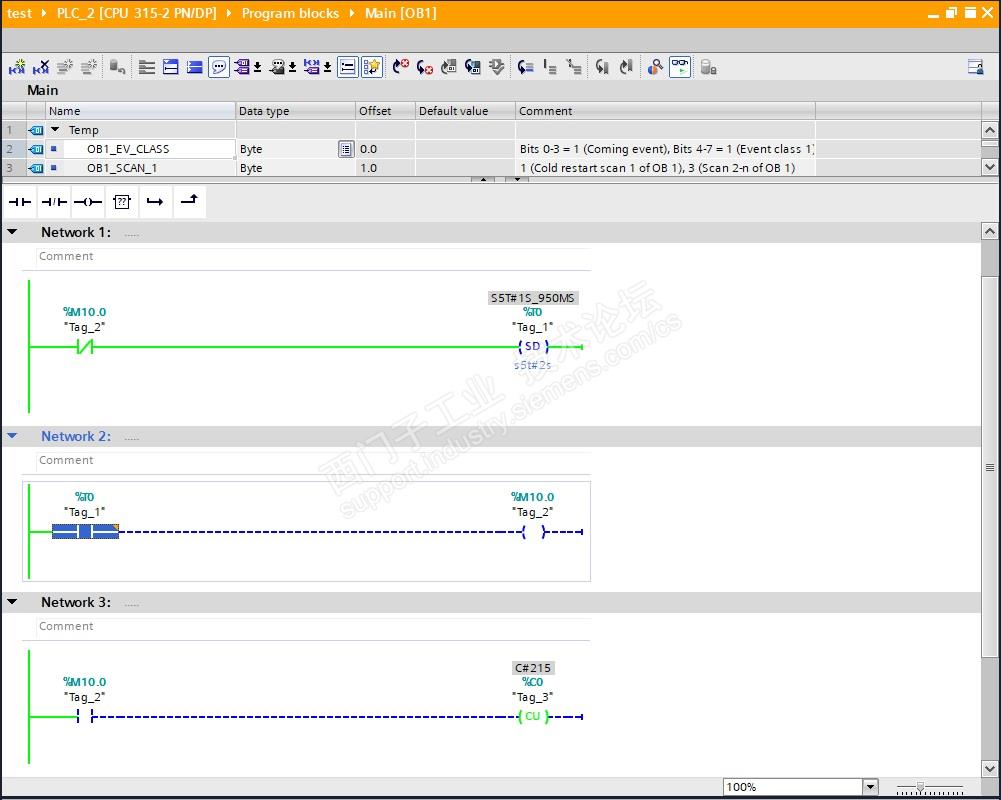Insert an output coil instruction
Screen dimensions: 1001x800
pos(88,202)
